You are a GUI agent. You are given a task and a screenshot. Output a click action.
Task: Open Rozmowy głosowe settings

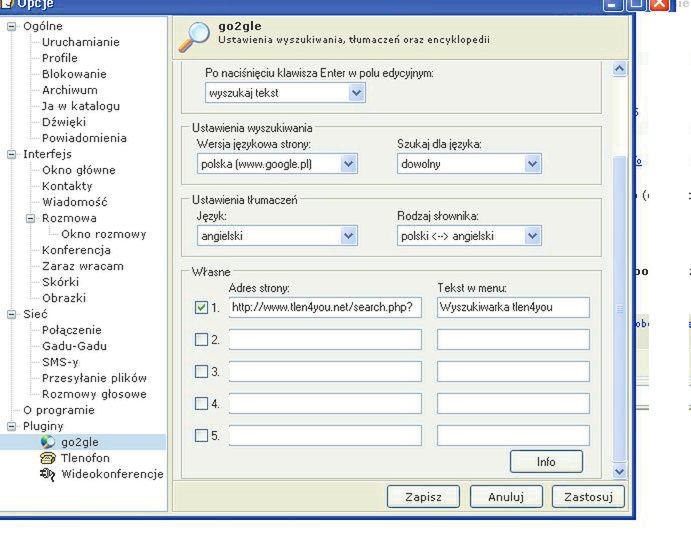(94, 394)
